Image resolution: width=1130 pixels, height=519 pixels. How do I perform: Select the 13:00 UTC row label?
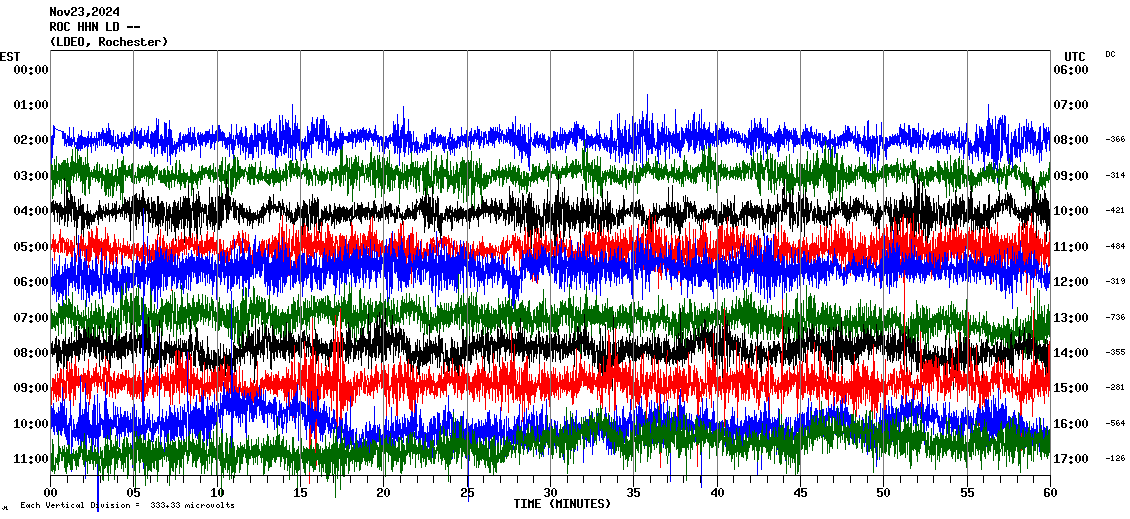click(x=1070, y=318)
